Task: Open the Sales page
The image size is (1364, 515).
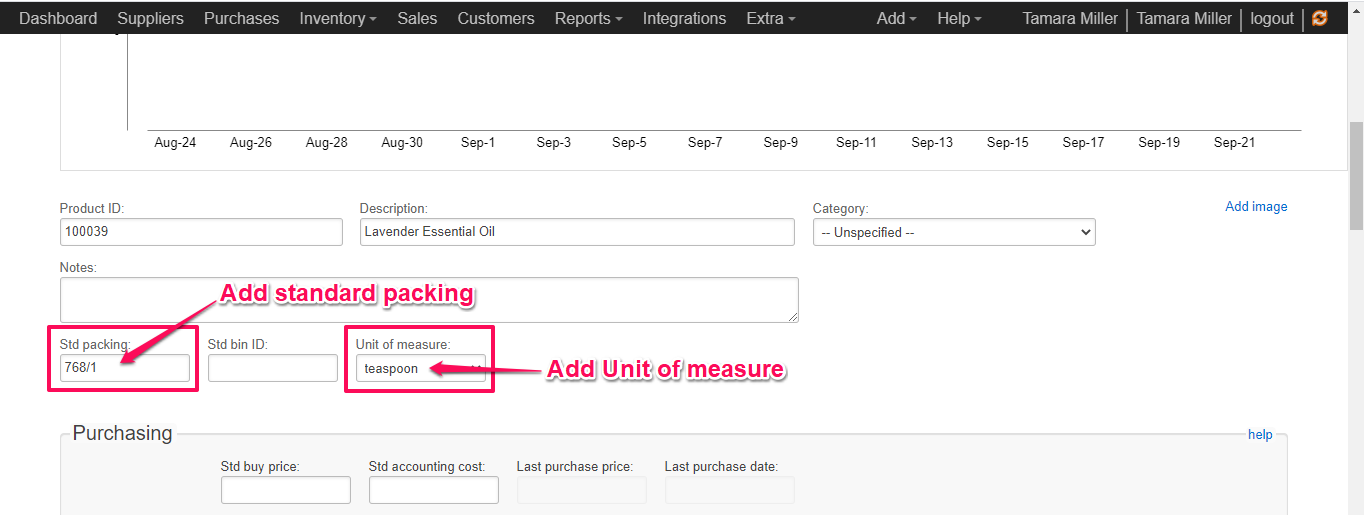Action: (417, 18)
